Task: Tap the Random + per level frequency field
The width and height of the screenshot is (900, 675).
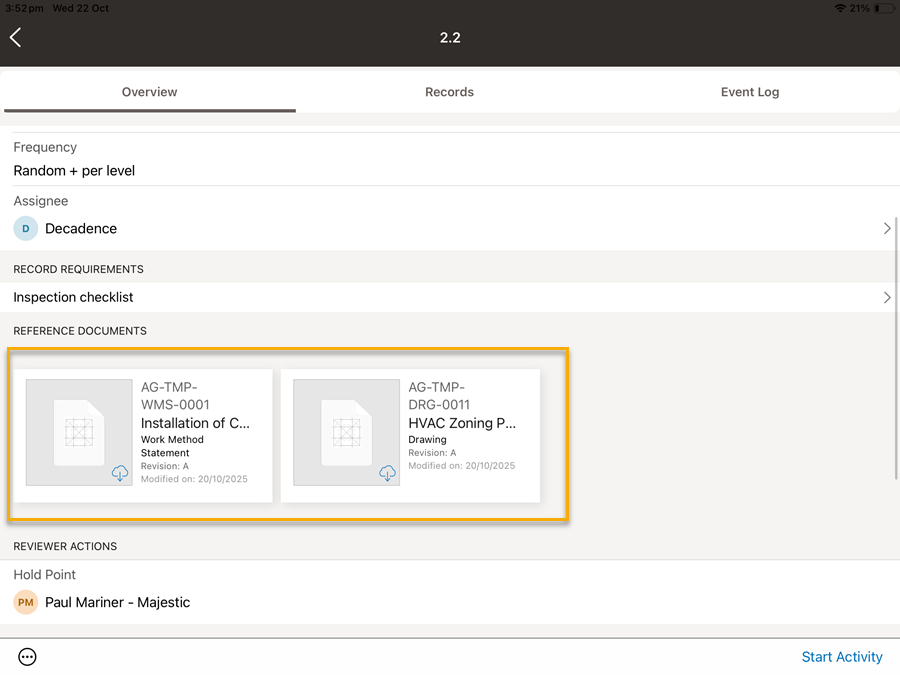Action: pyautogui.click(x=74, y=171)
